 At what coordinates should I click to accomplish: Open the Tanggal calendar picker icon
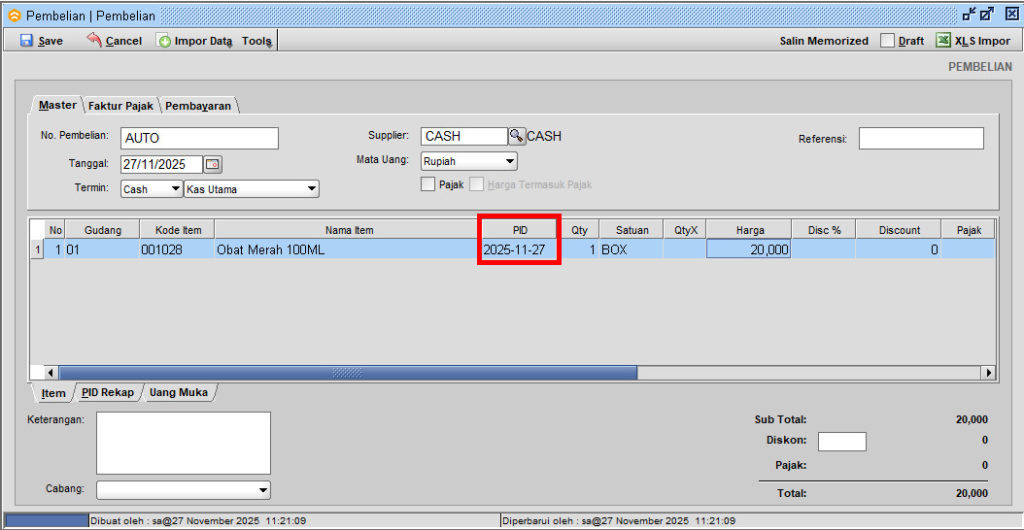(x=213, y=164)
